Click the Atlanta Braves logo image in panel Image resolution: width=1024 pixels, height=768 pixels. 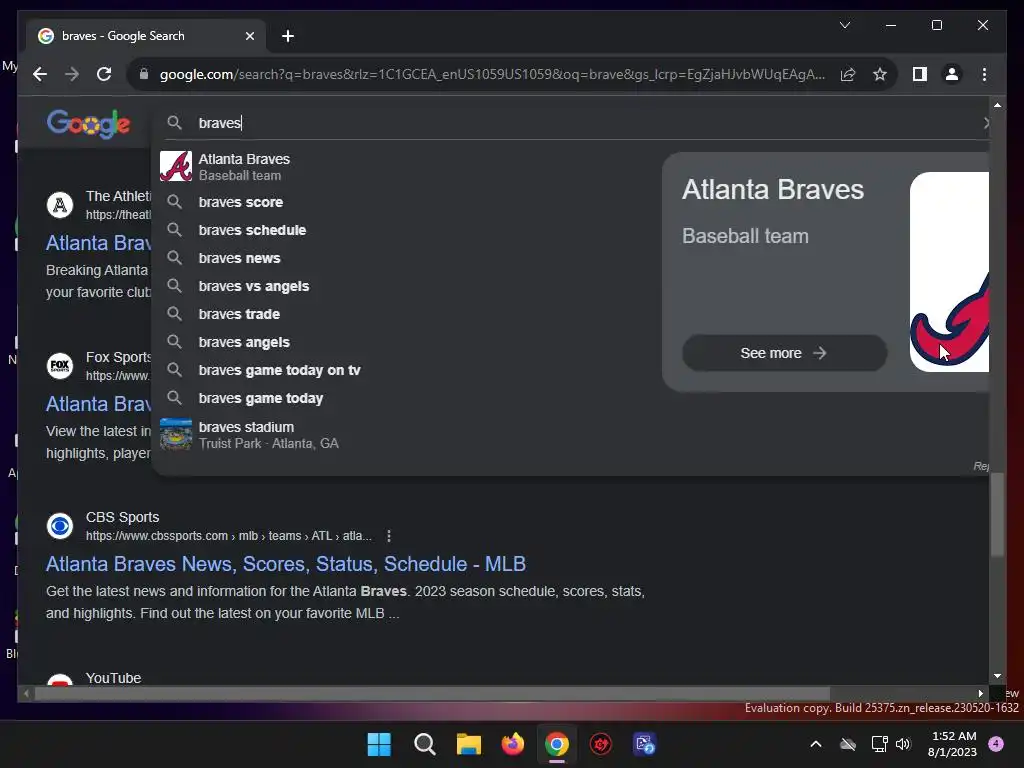coord(949,272)
